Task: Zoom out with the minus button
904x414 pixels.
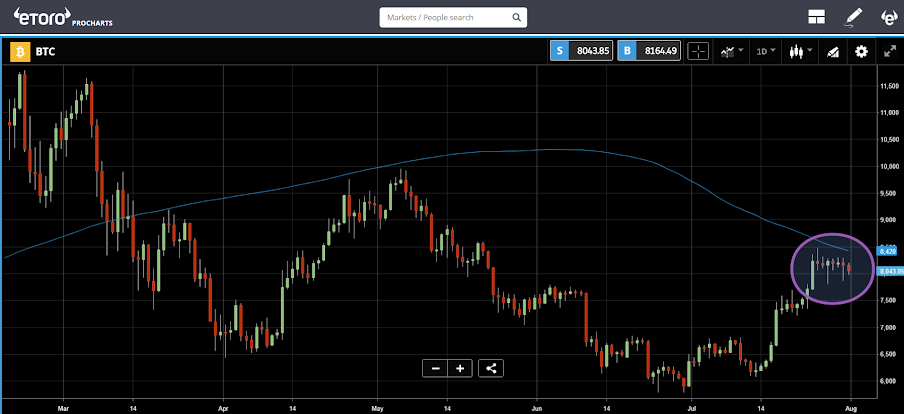Action: tap(435, 368)
